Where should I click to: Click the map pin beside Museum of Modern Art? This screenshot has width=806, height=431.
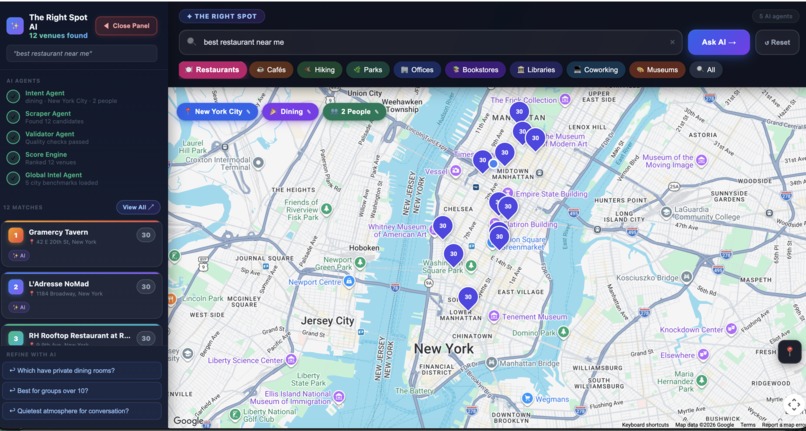(x=535, y=139)
